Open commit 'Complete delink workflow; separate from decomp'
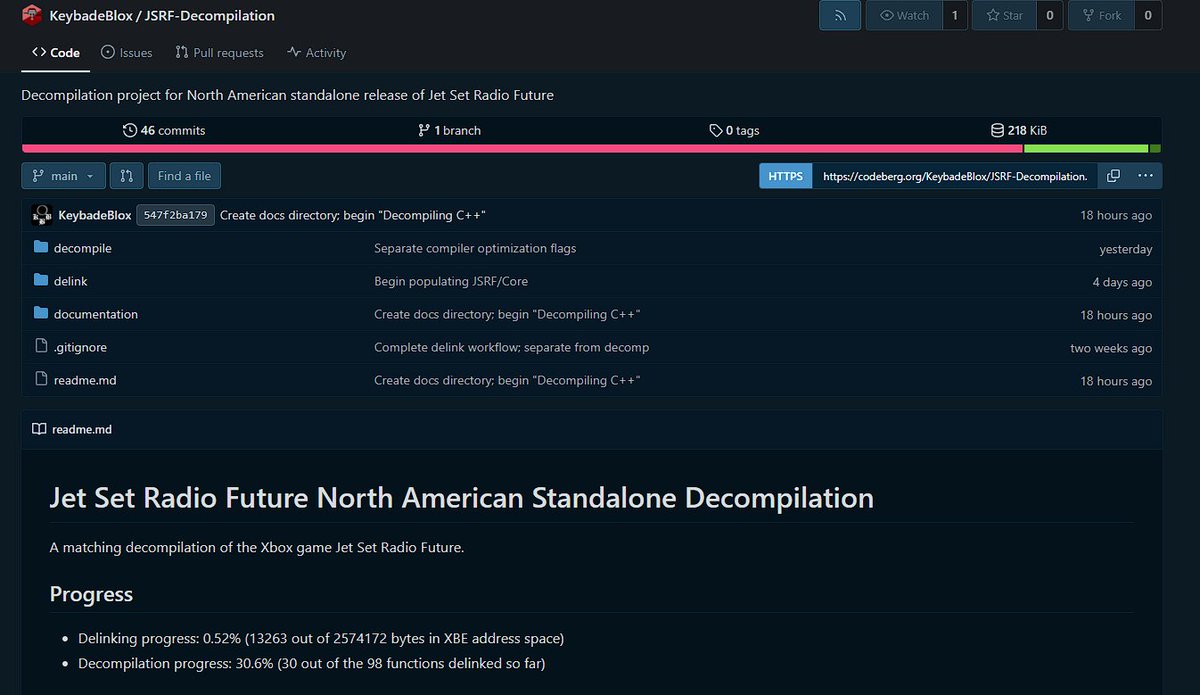This screenshot has width=1200, height=695. (x=511, y=347)
